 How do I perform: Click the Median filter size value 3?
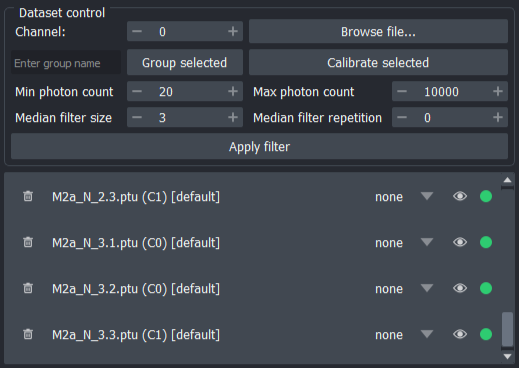coord(185,117)
